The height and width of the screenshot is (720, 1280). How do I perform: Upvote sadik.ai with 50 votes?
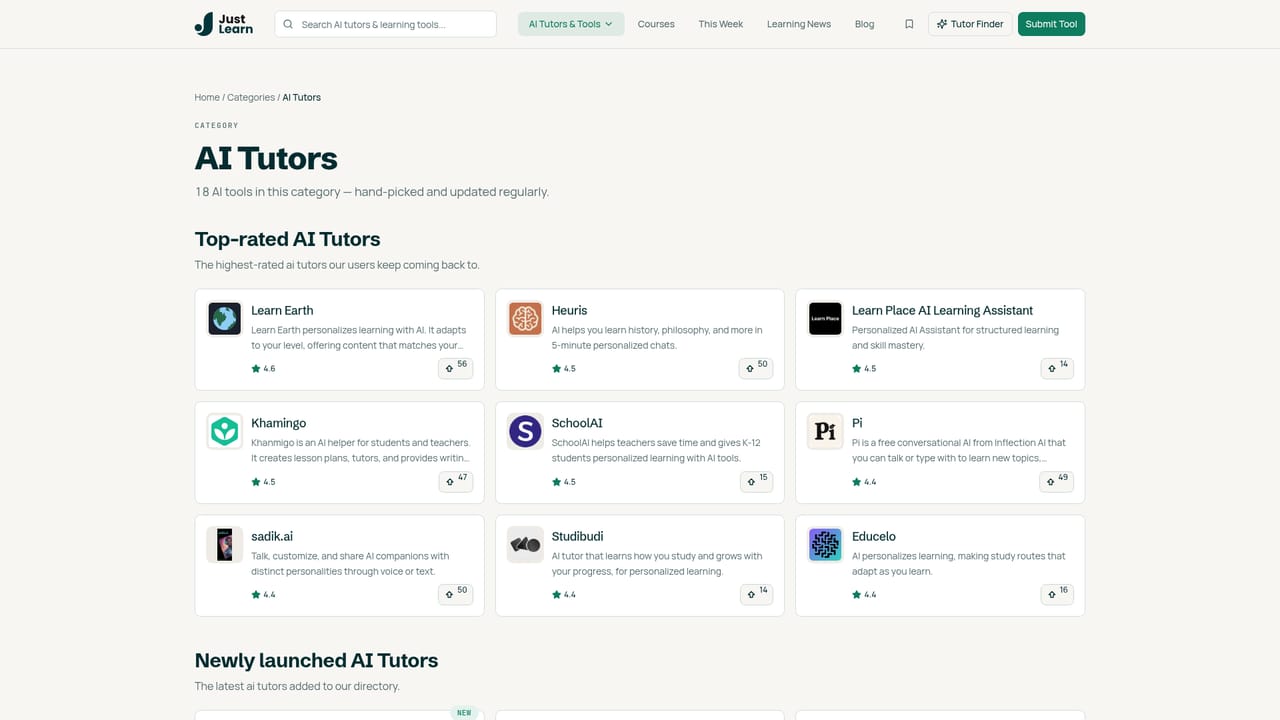pyautogui.click(x=455, y=594)
